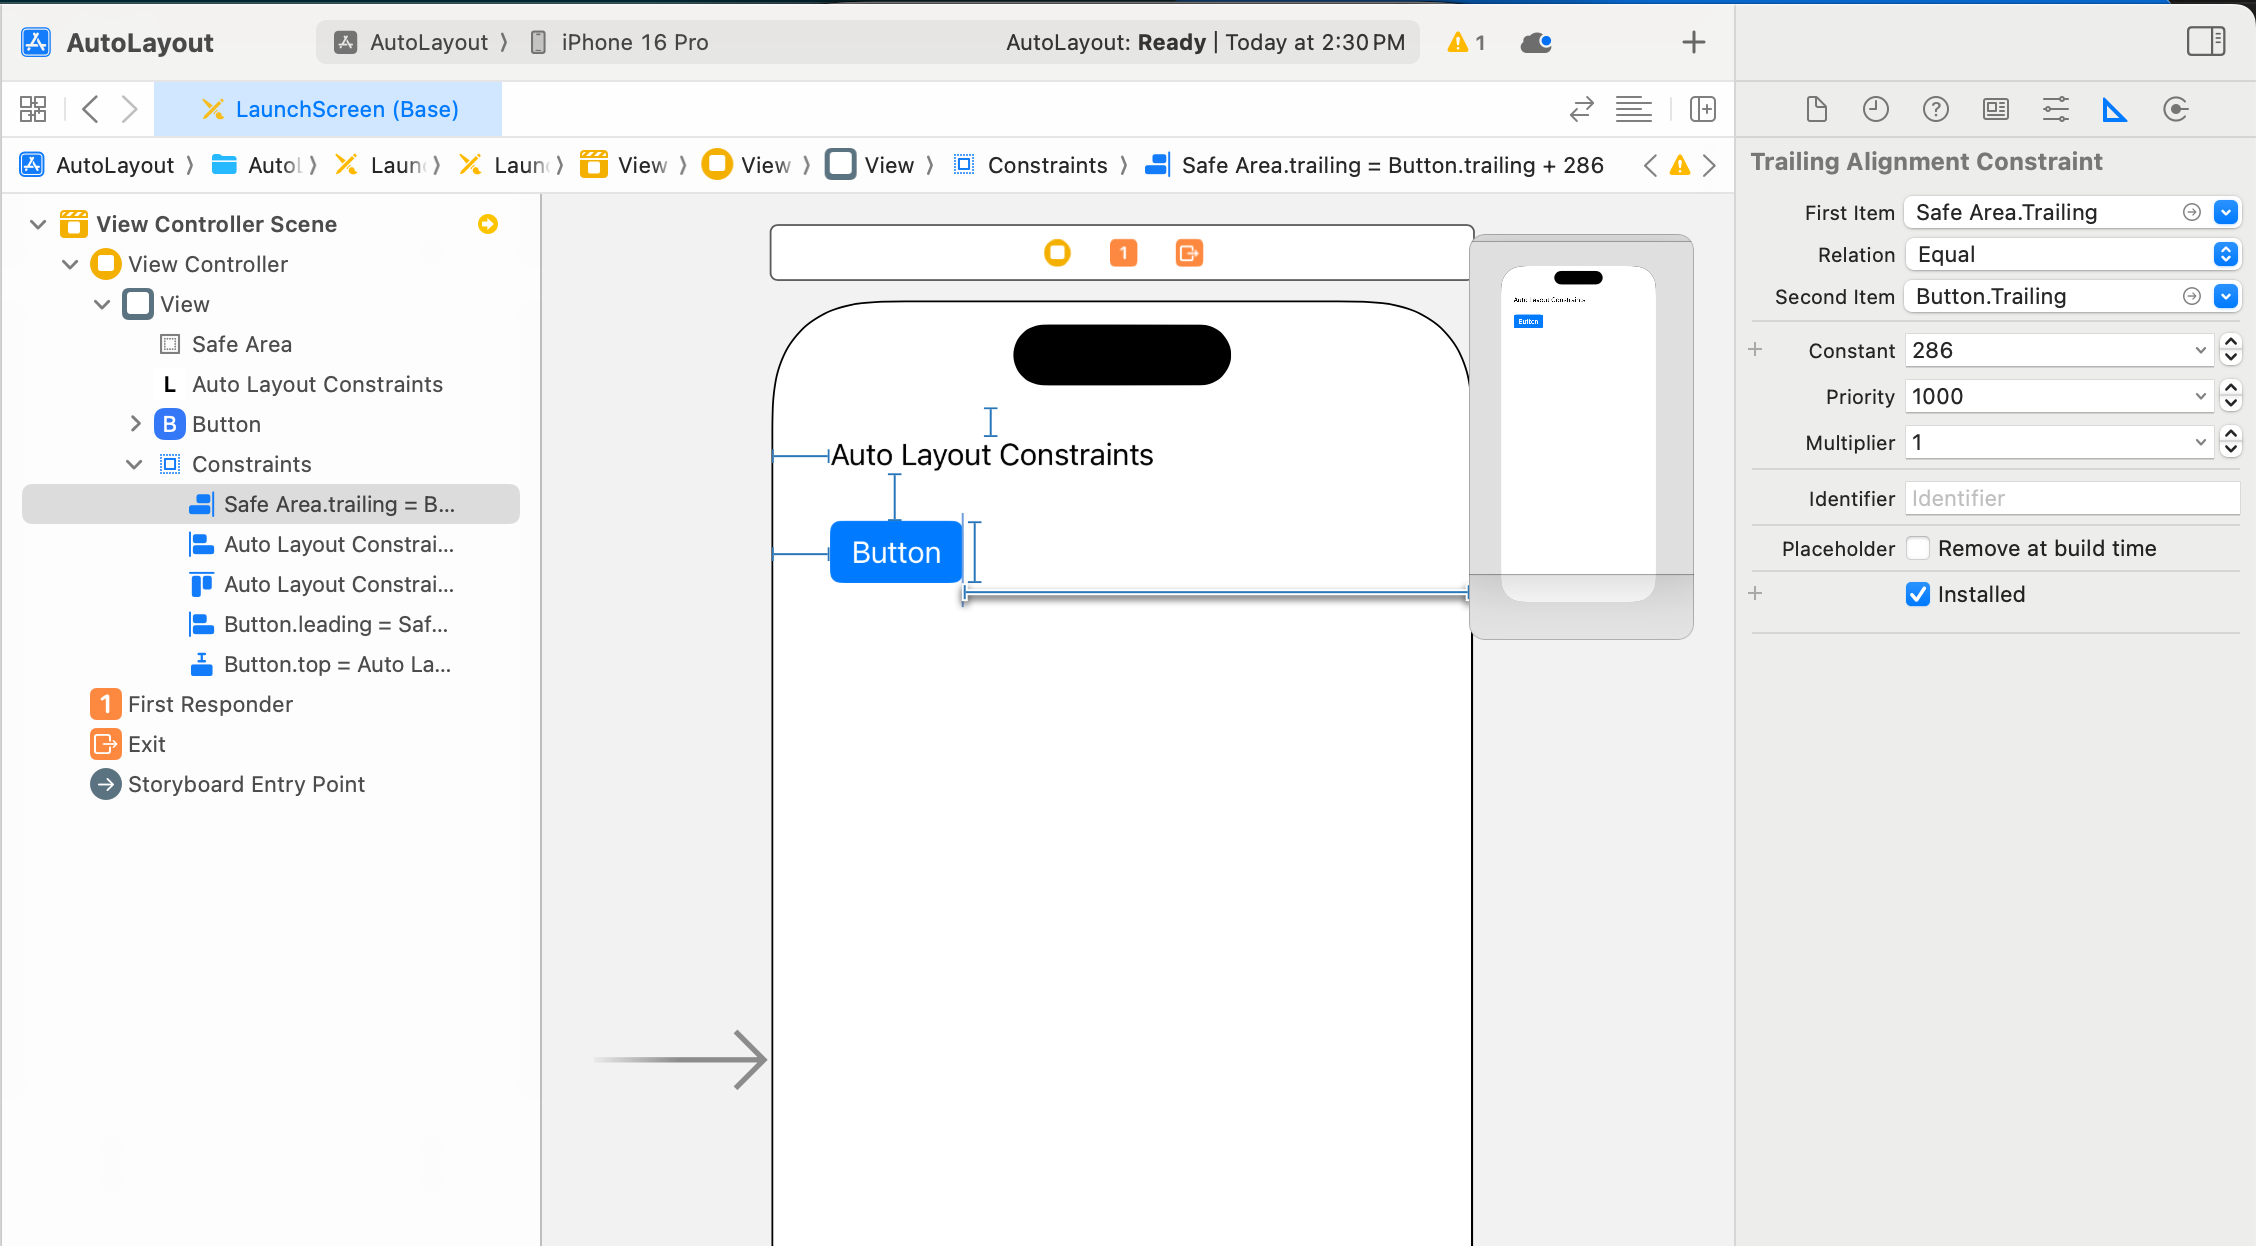The image size is (2256, 1246).
Task: Click the Connections inspector icon
Action: point(2176,109)
